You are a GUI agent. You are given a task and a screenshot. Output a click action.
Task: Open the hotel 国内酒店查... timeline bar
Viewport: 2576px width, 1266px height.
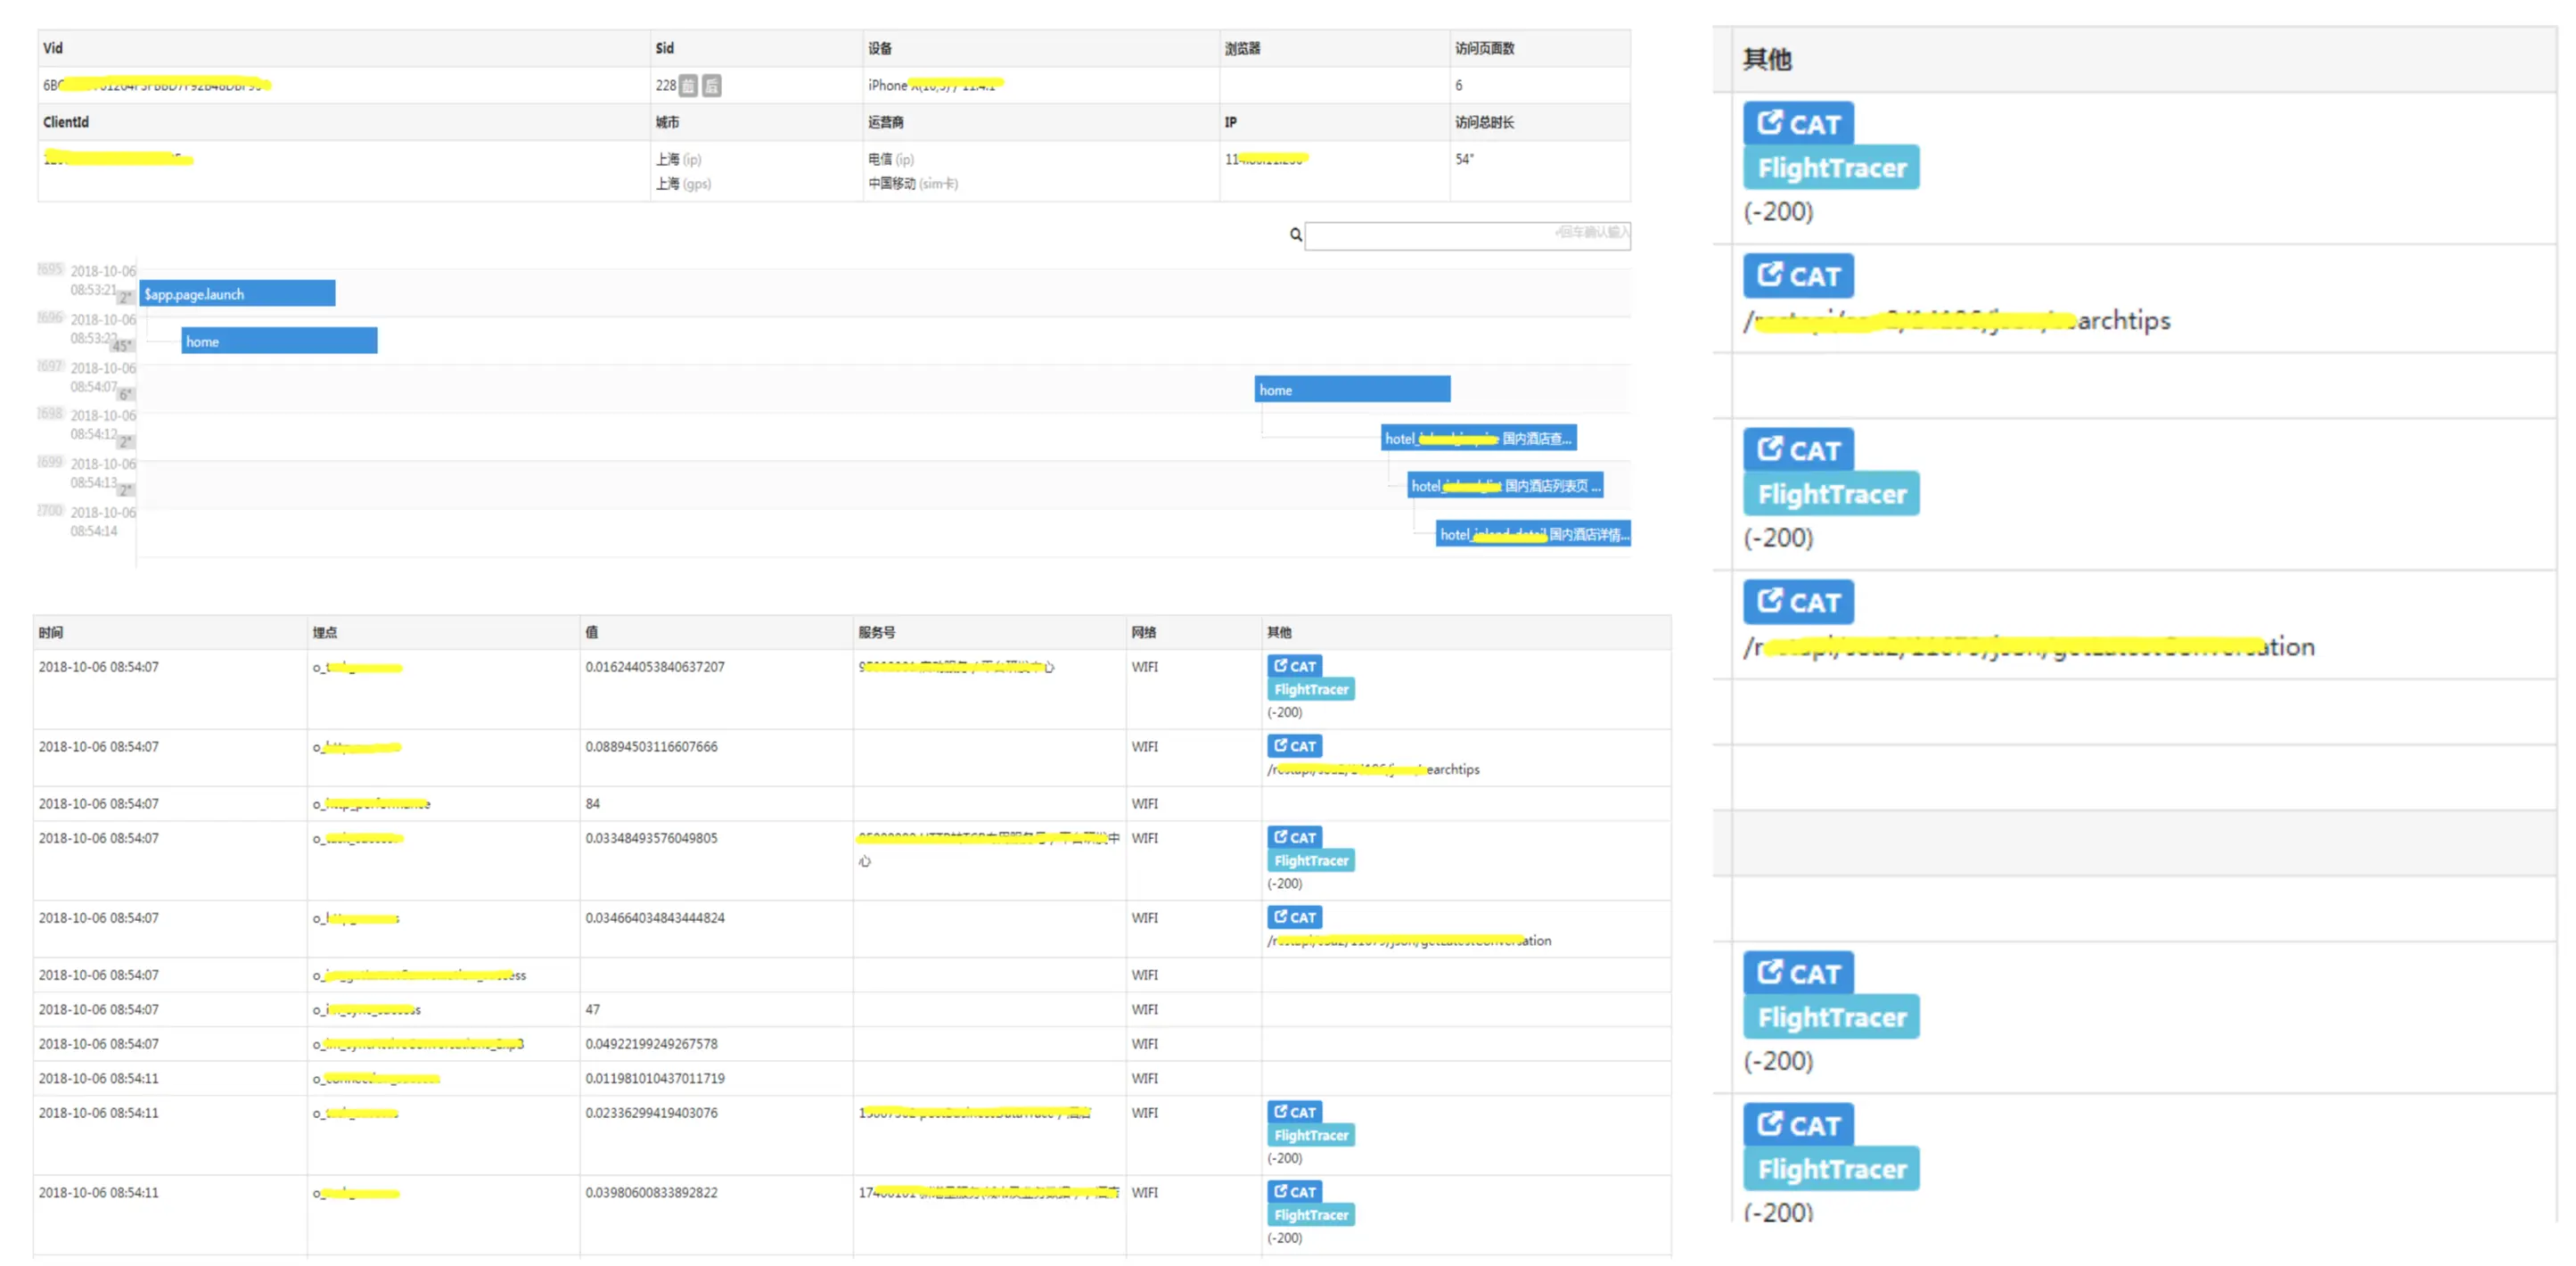pos(1478,438)
